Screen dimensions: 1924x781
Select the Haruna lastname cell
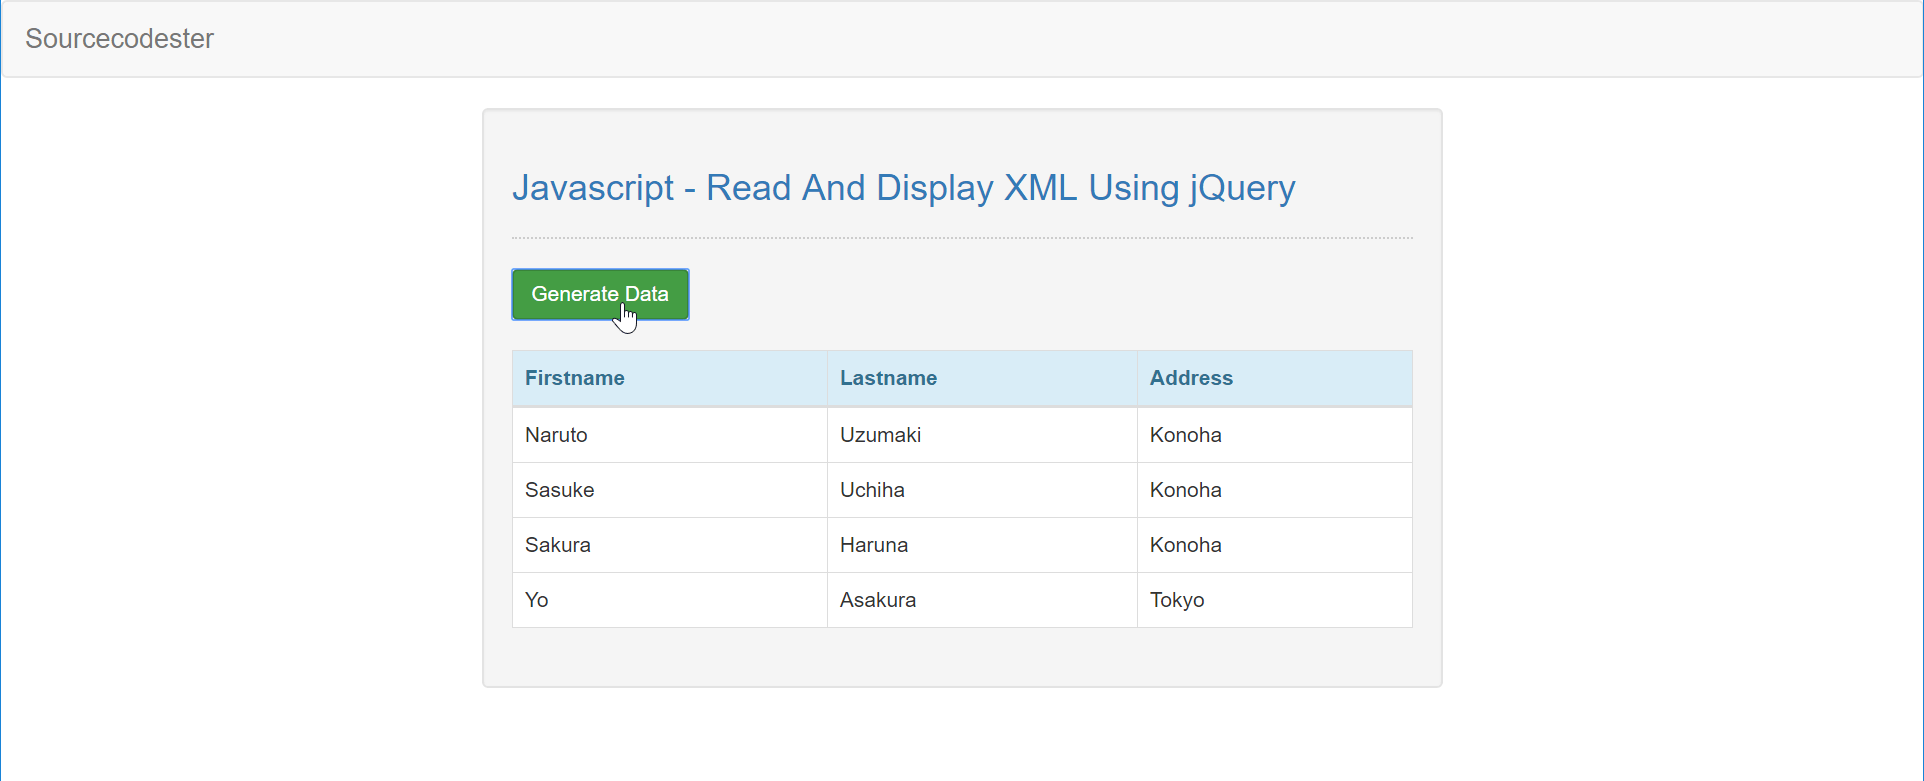(982, 545)
